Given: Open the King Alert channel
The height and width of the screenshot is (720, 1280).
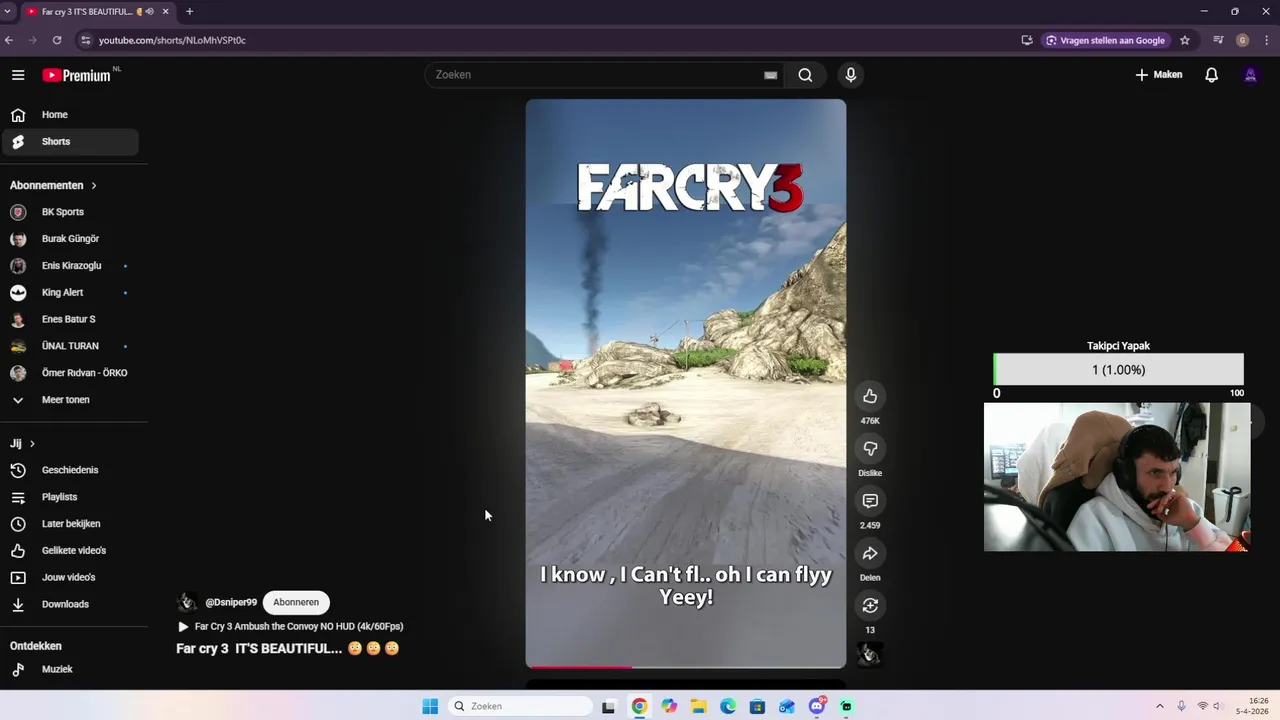Looking at the screenshot, I should tap(70, 292).
